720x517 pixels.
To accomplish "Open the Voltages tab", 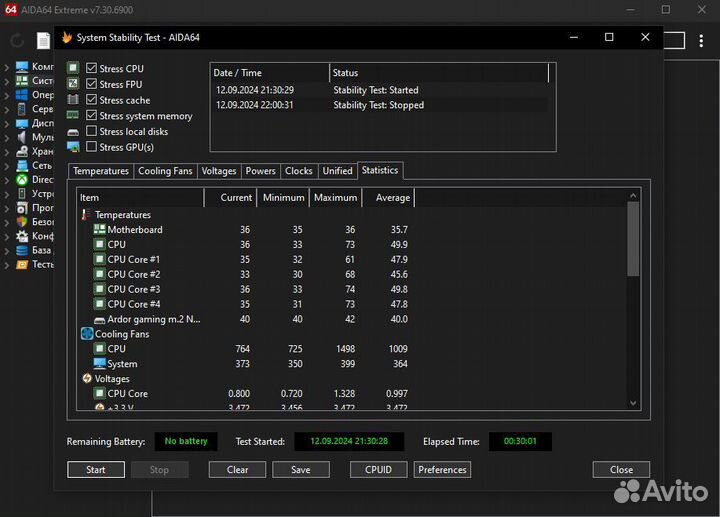I will [x=219, y=171].
